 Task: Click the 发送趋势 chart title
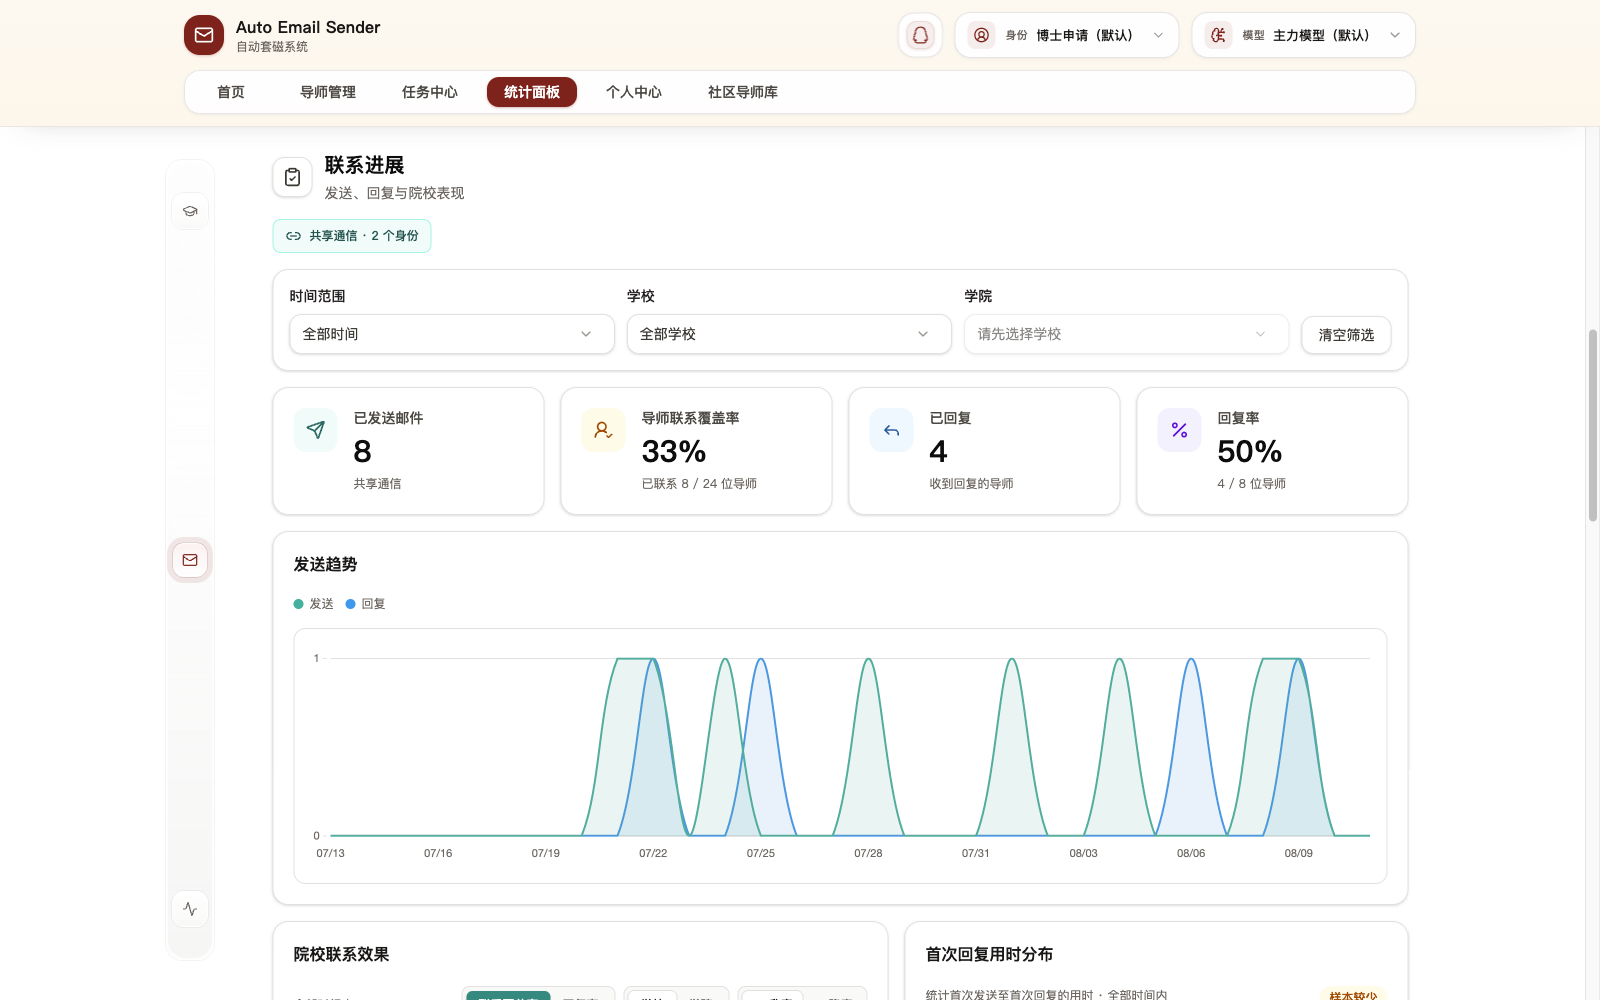[x=325, y=565]
